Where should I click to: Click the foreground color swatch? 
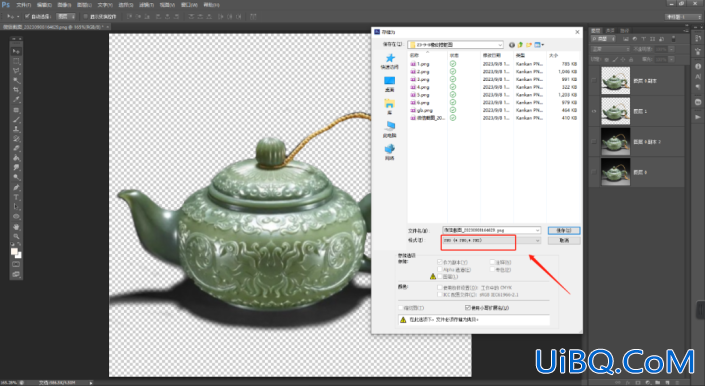[x=14, y=251]
